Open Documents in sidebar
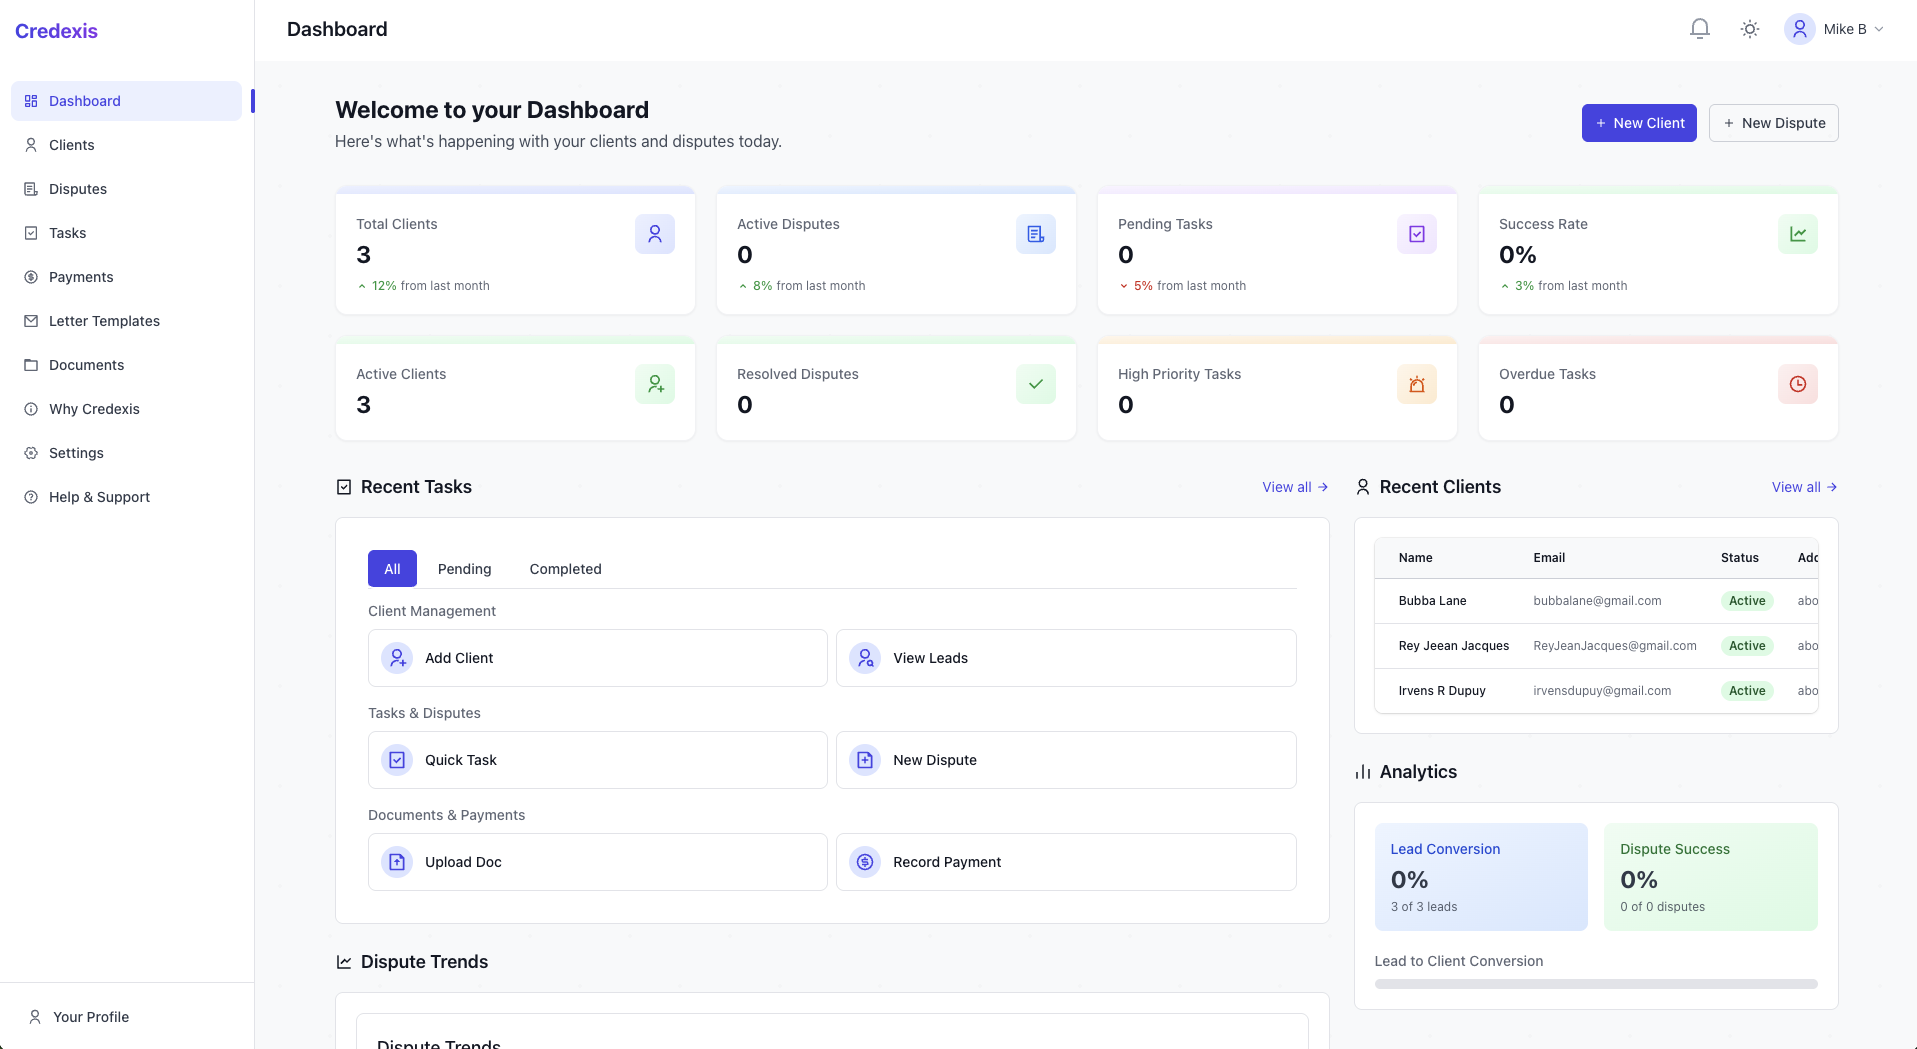This screenshot has height=1049, width=1917. coord(126,365)
